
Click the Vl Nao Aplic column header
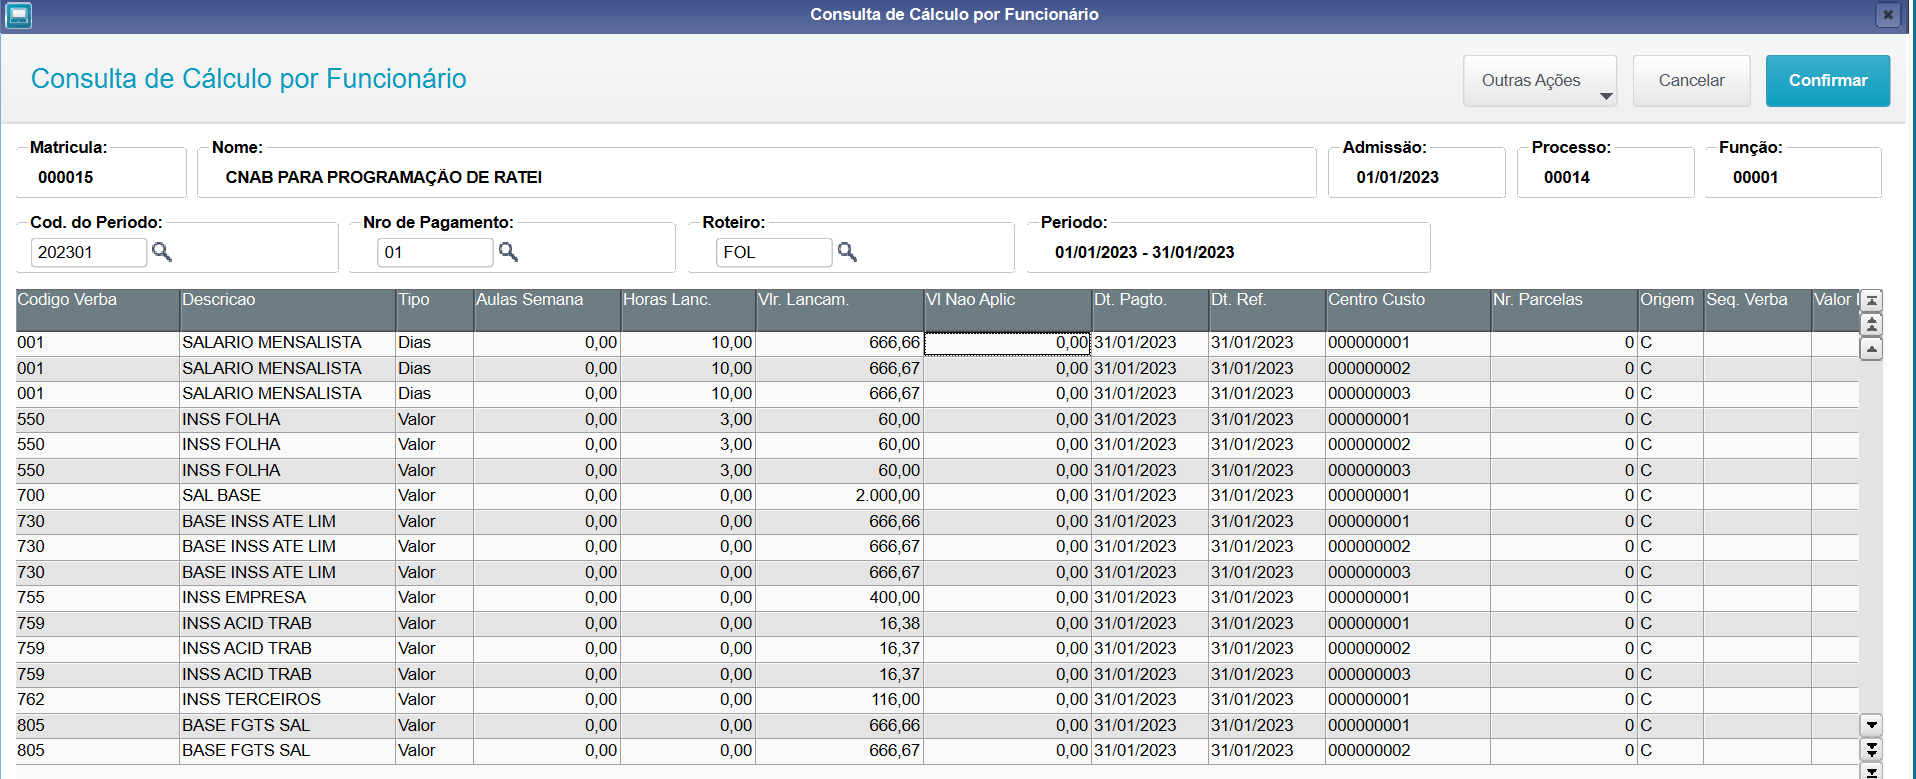pyautogui.click(x=1008, y=310)
